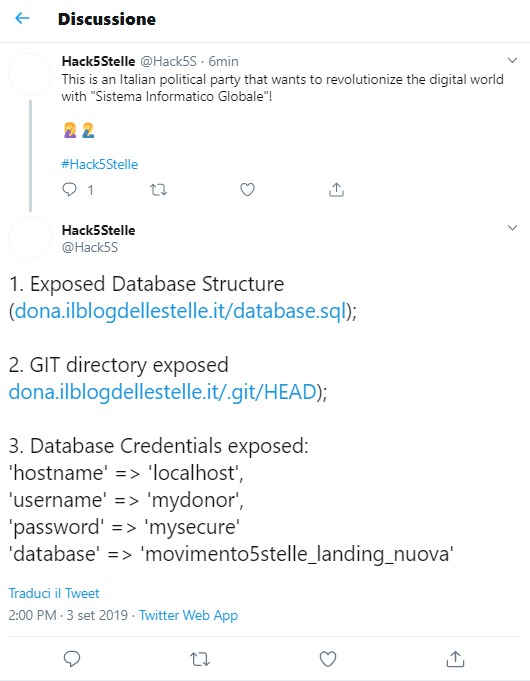Expand options chevron on first tweet
Image resolution: width=530 pixels, height=681 pixels.
[x=513, y=60]
